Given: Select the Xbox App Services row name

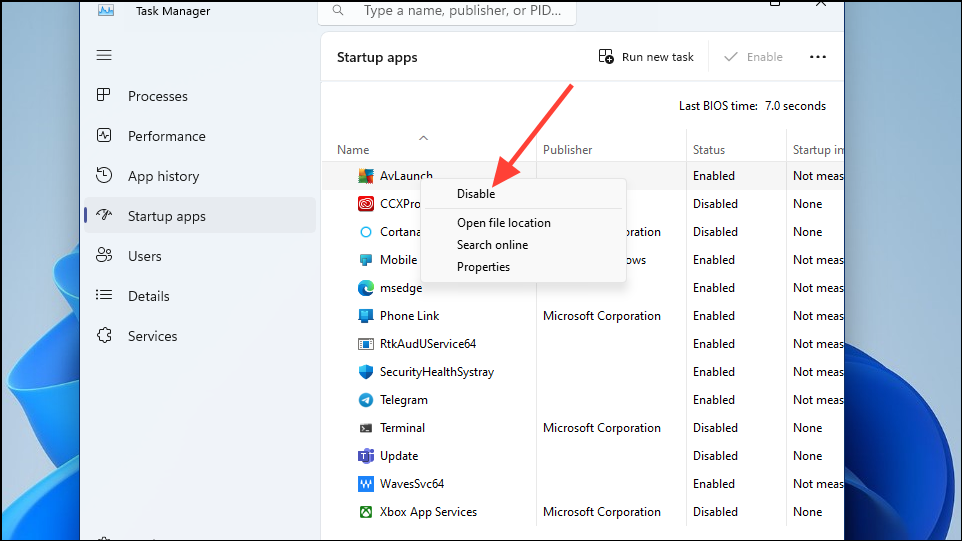Looking at the screenshot, I should [428, 512].
